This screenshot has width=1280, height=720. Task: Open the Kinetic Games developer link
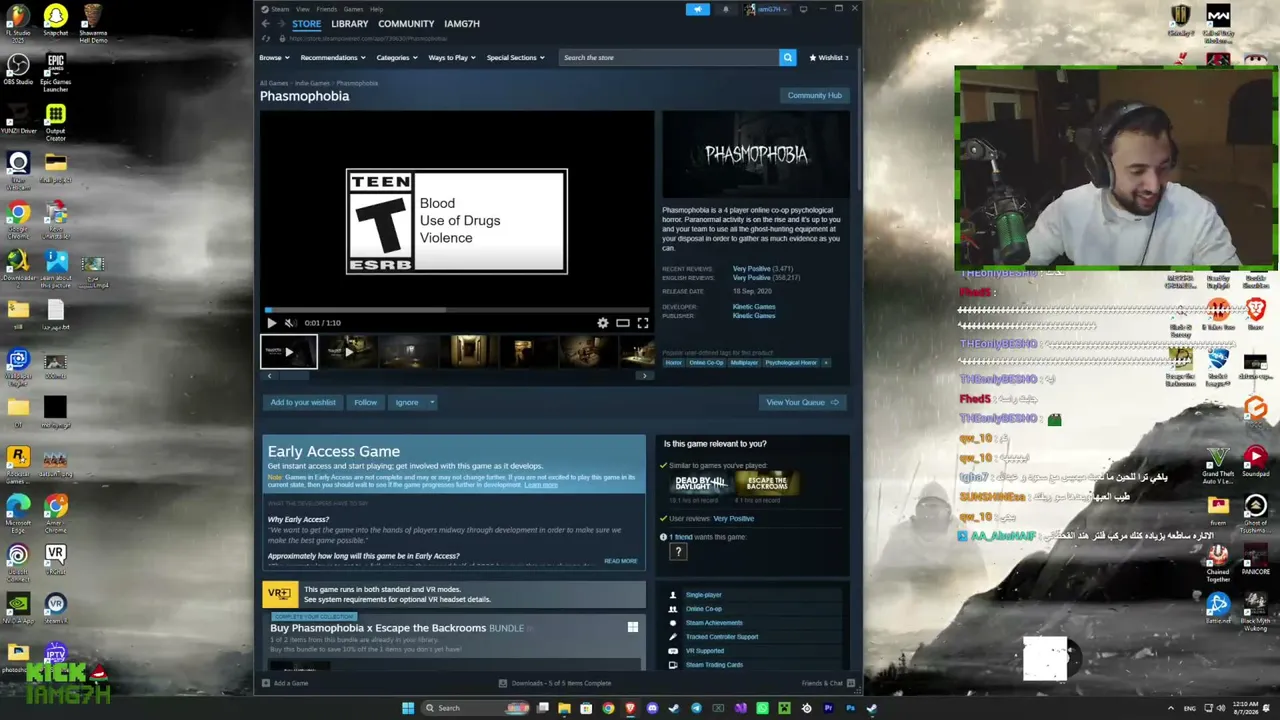tap(754, 306)
